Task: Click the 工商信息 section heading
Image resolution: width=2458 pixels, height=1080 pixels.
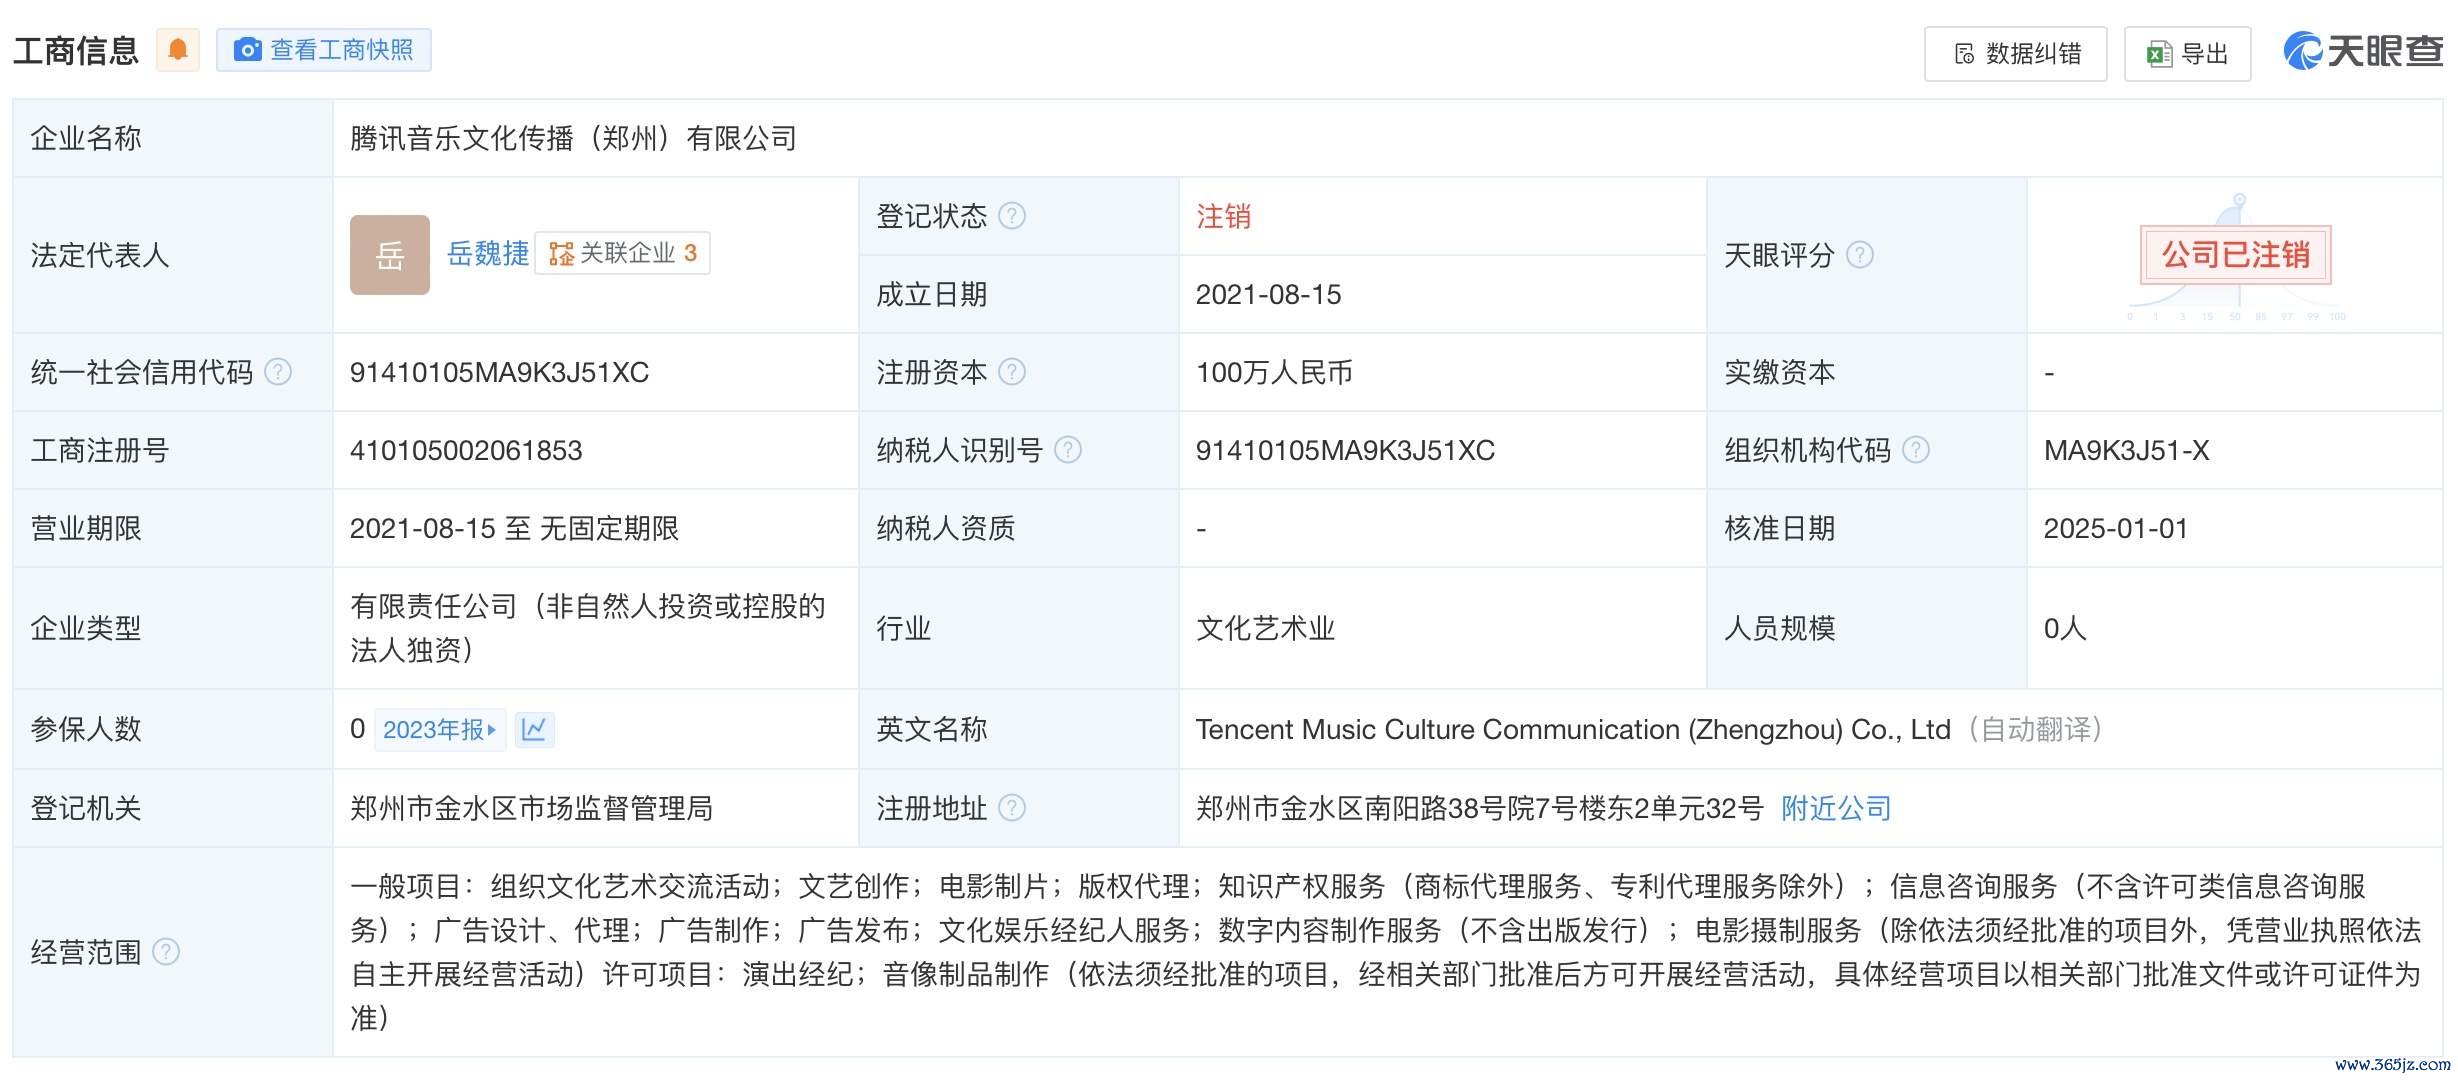Action: (x=75, y=51)
